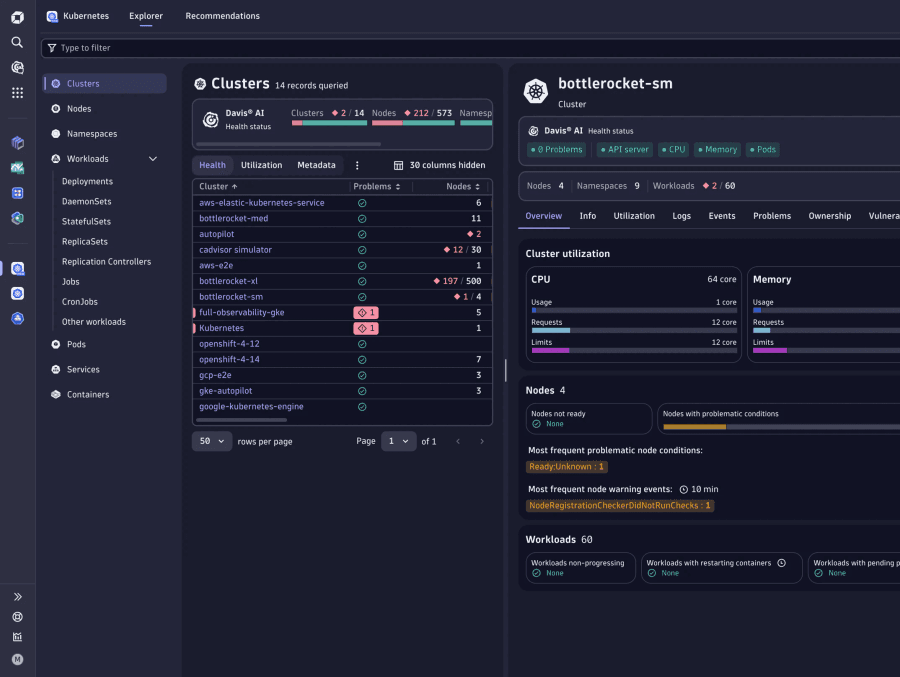This screenshot has height=677, width=900.
Task: Click the problem badge for Kubernetes cluster row
Action: point(366,328)
